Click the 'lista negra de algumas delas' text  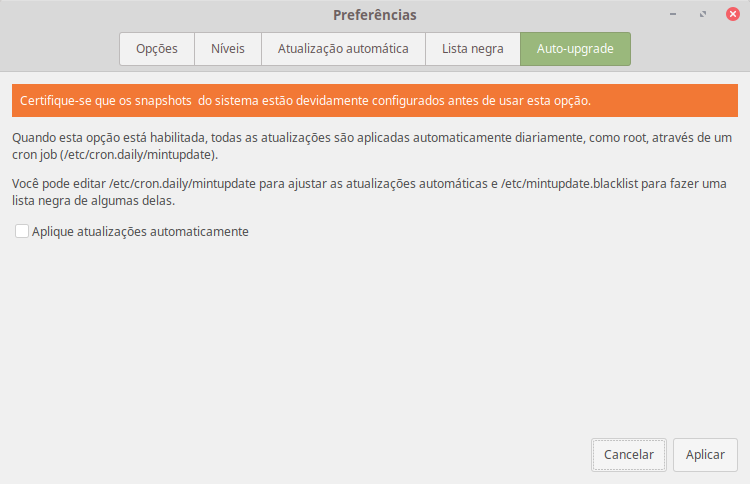[x=94, y=201]
